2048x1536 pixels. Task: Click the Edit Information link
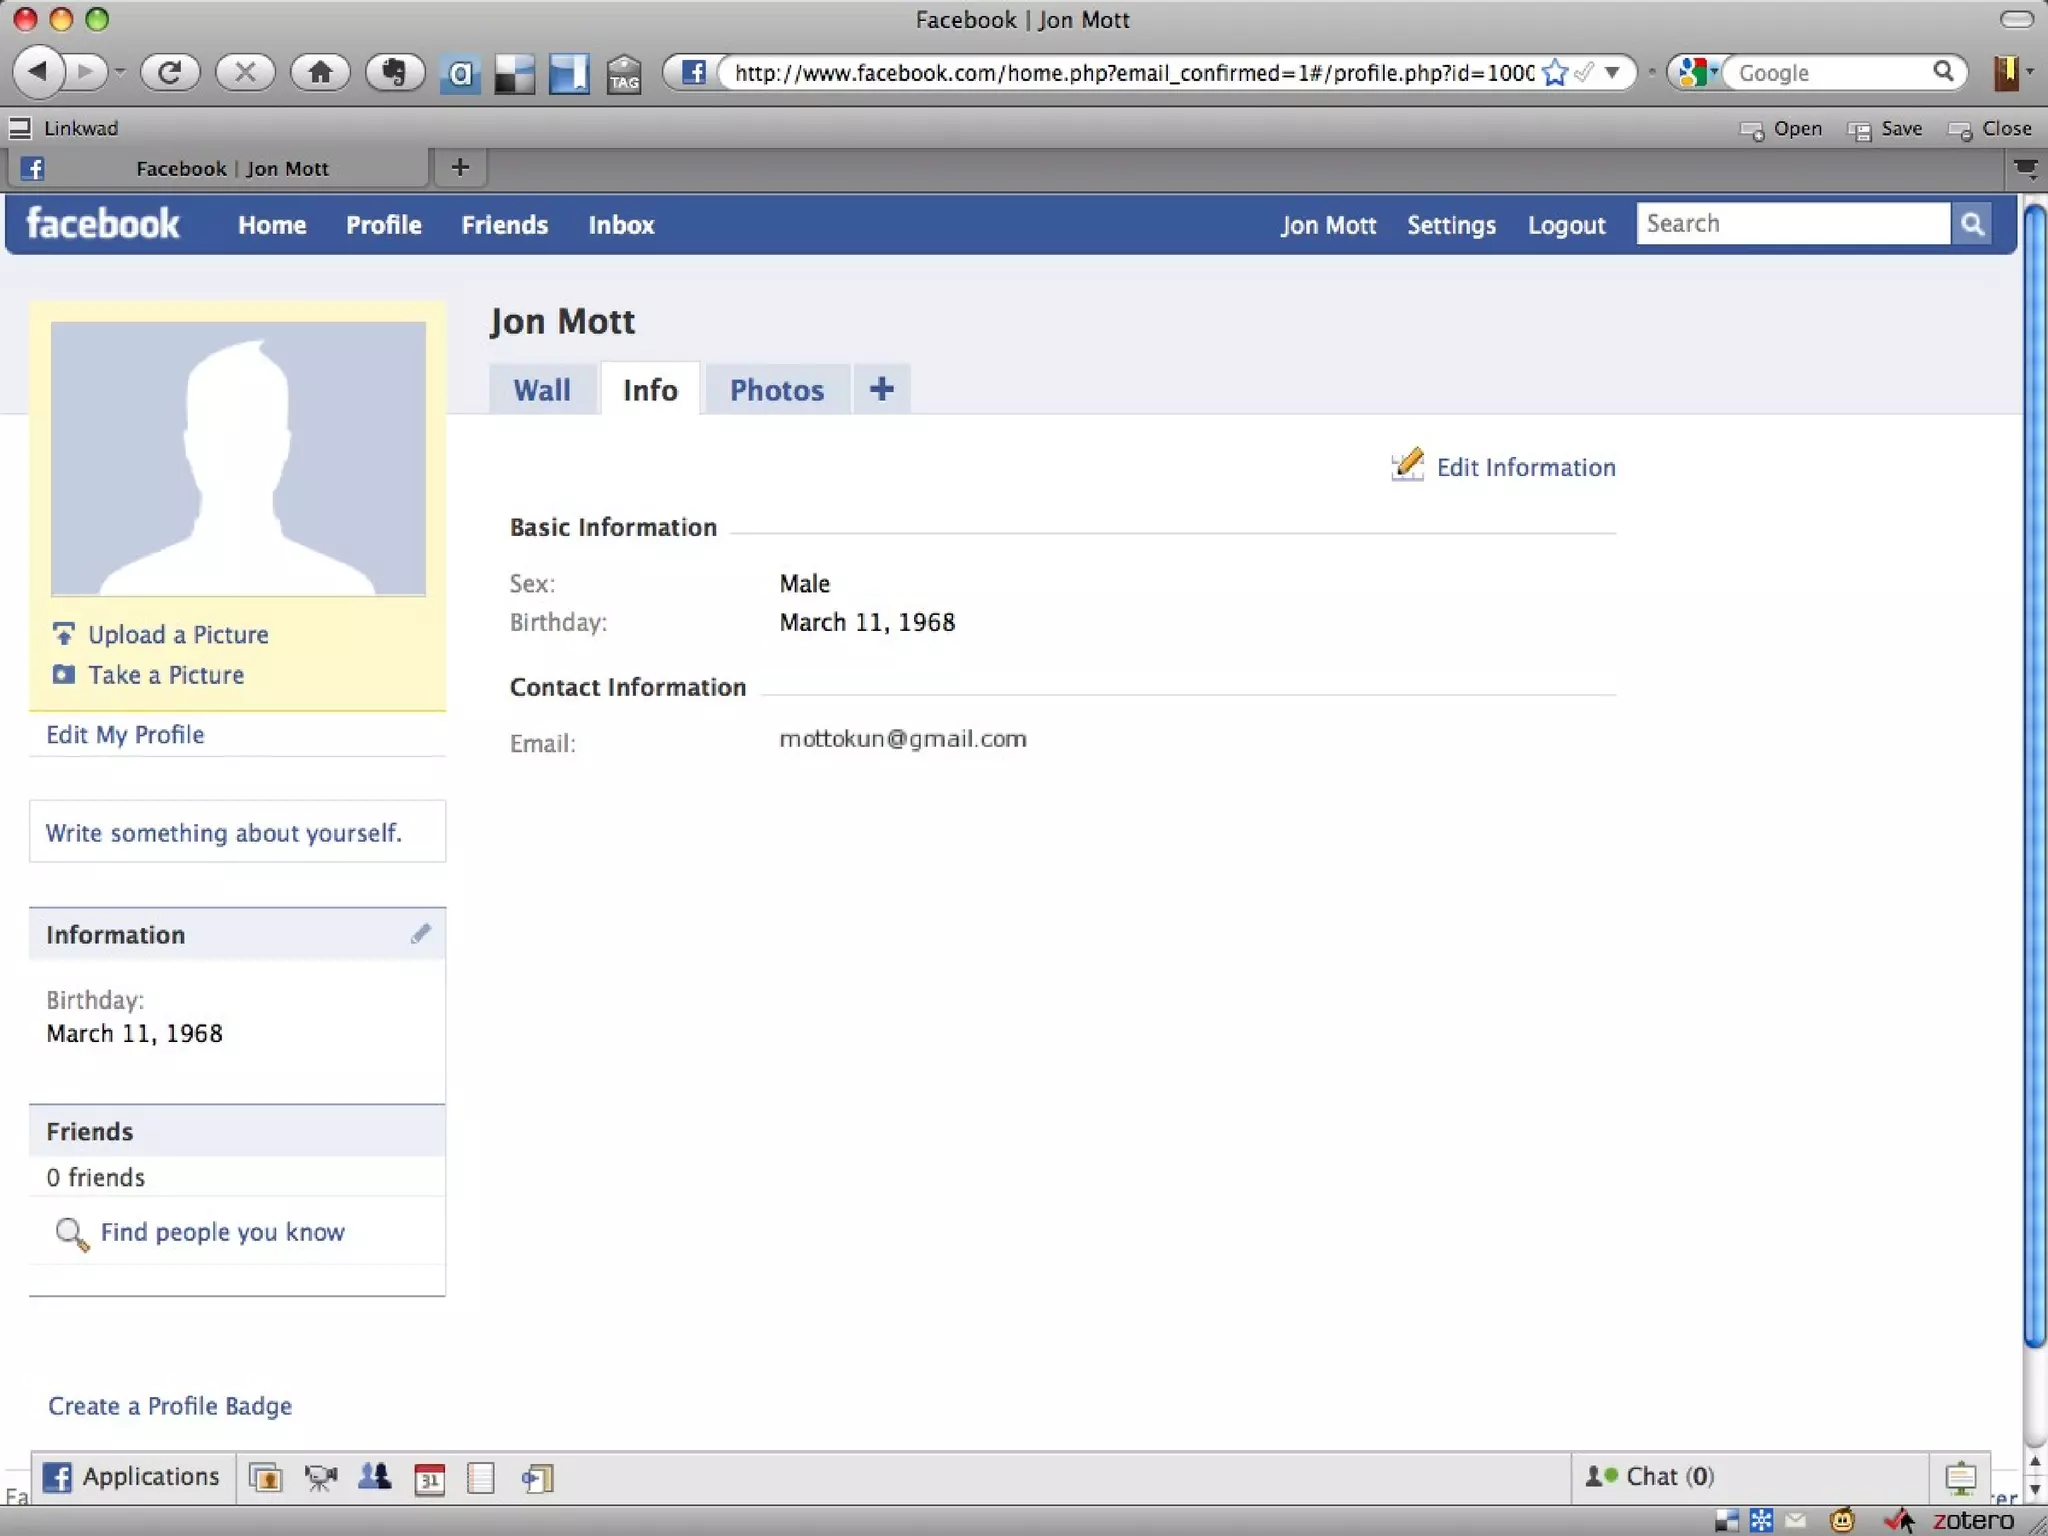(x=1525, y=467)
